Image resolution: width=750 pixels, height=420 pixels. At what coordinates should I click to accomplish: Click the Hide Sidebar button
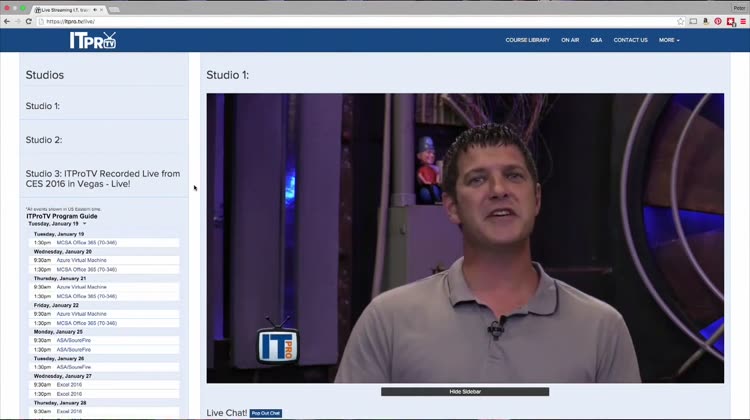coord(465,392)
